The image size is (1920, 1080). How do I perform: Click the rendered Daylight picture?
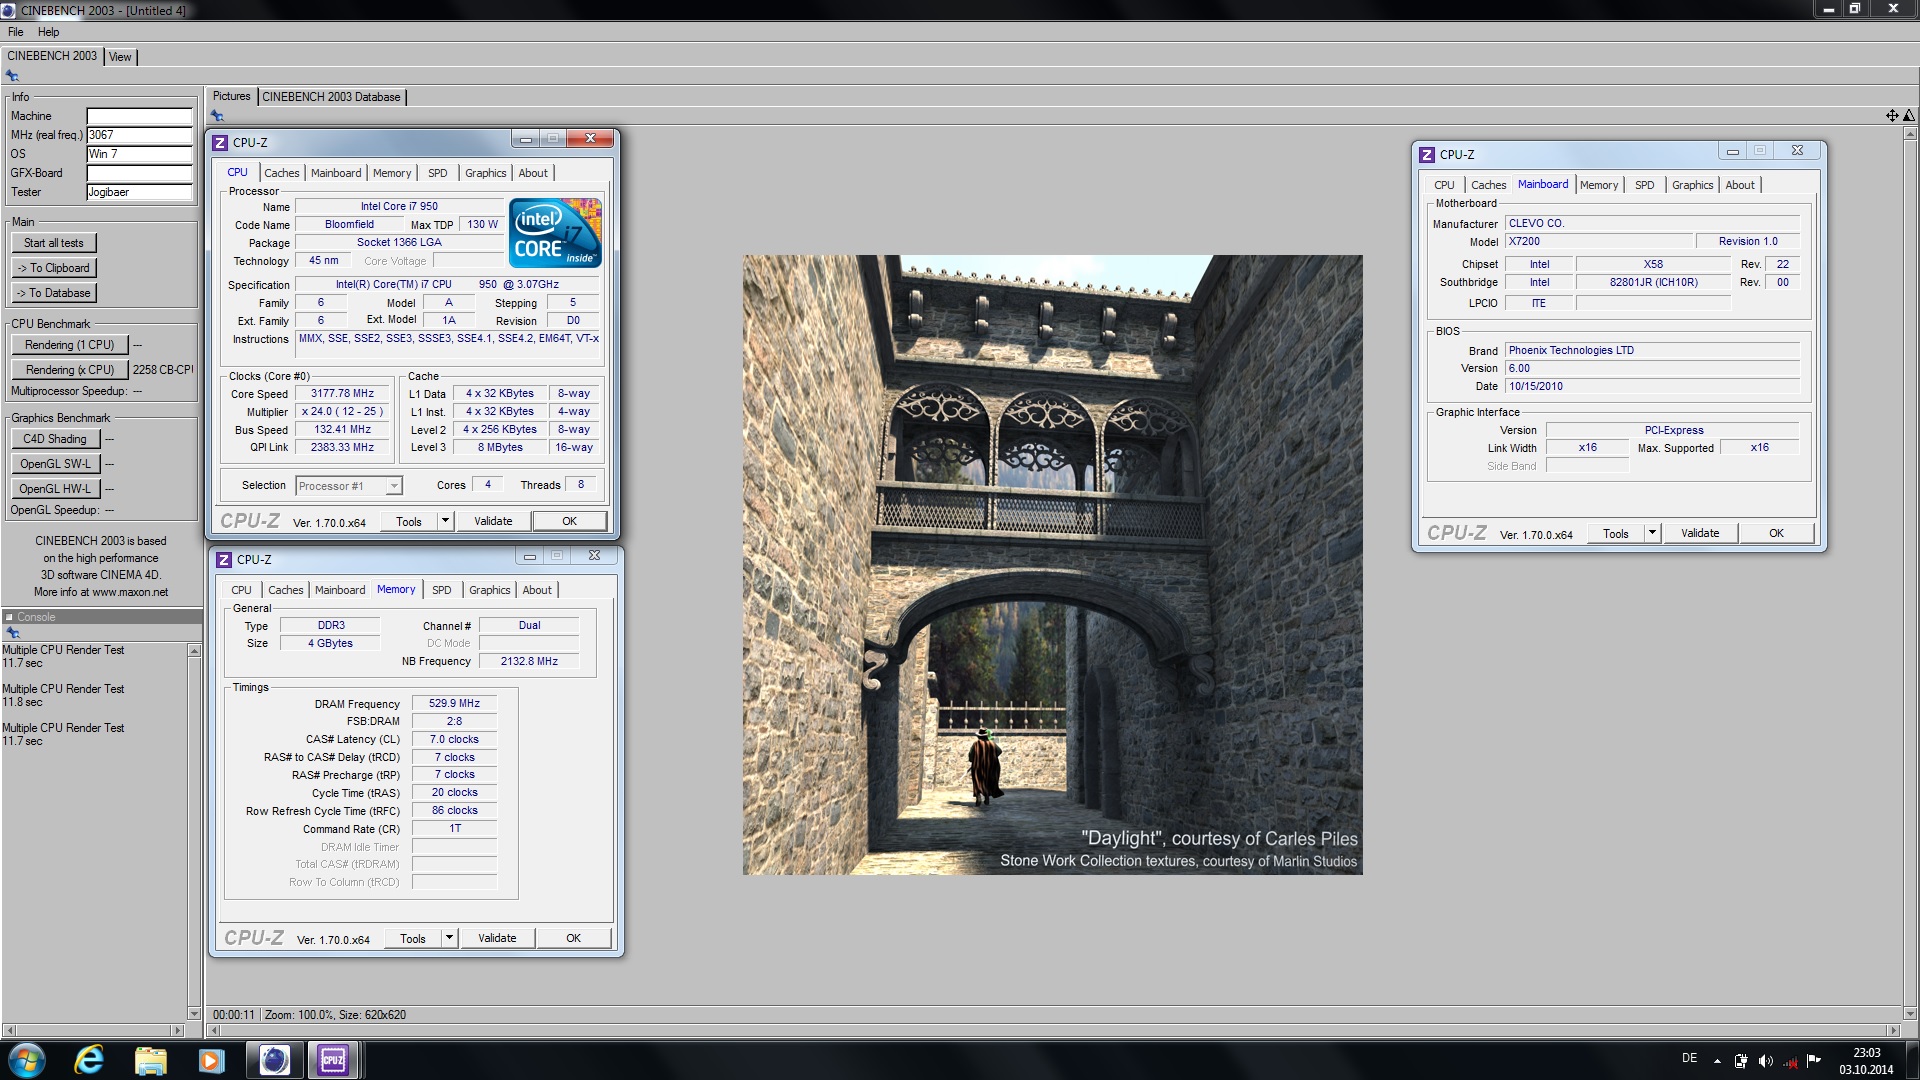pyautogui.click(x=1052, y=565)
